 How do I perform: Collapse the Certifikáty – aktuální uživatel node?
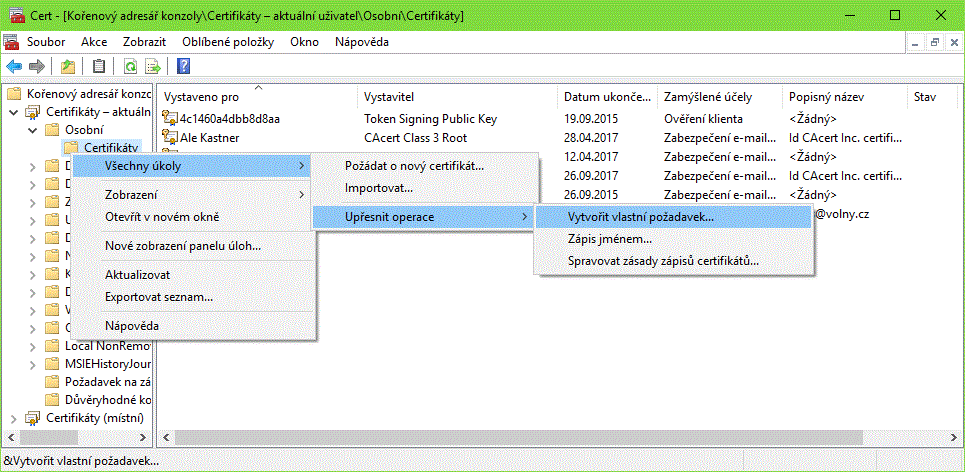pyautogui.click(x=13, y=112)
